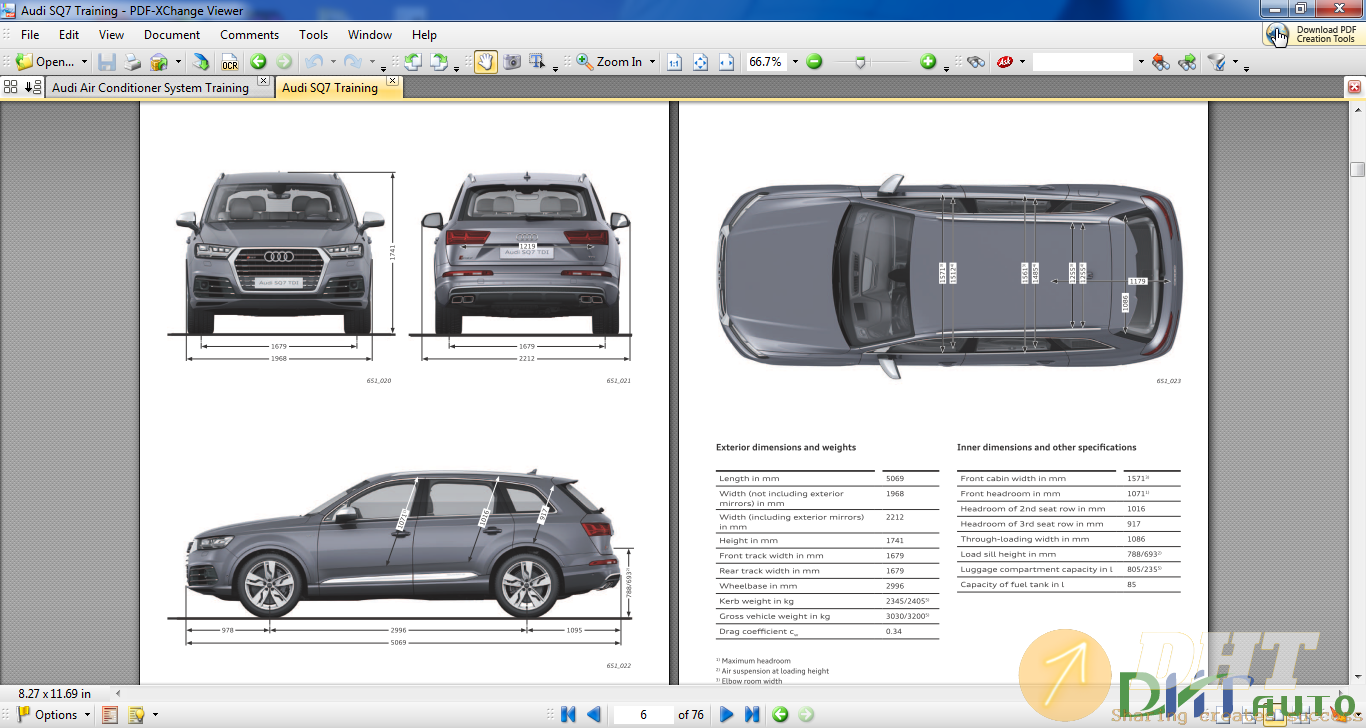Go to previous view with green back arrow in top toolbar

pos(258,62)
